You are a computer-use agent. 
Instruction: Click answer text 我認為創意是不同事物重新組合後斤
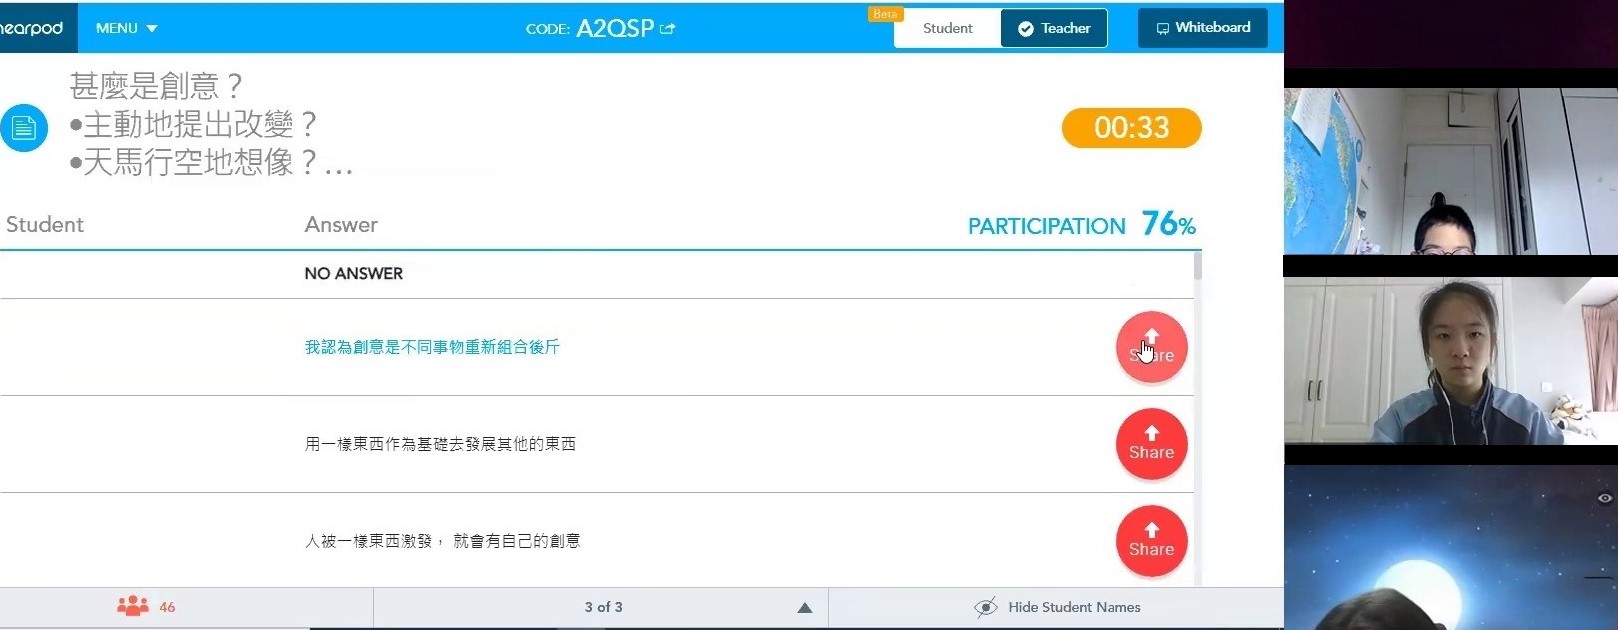point(432,347)
